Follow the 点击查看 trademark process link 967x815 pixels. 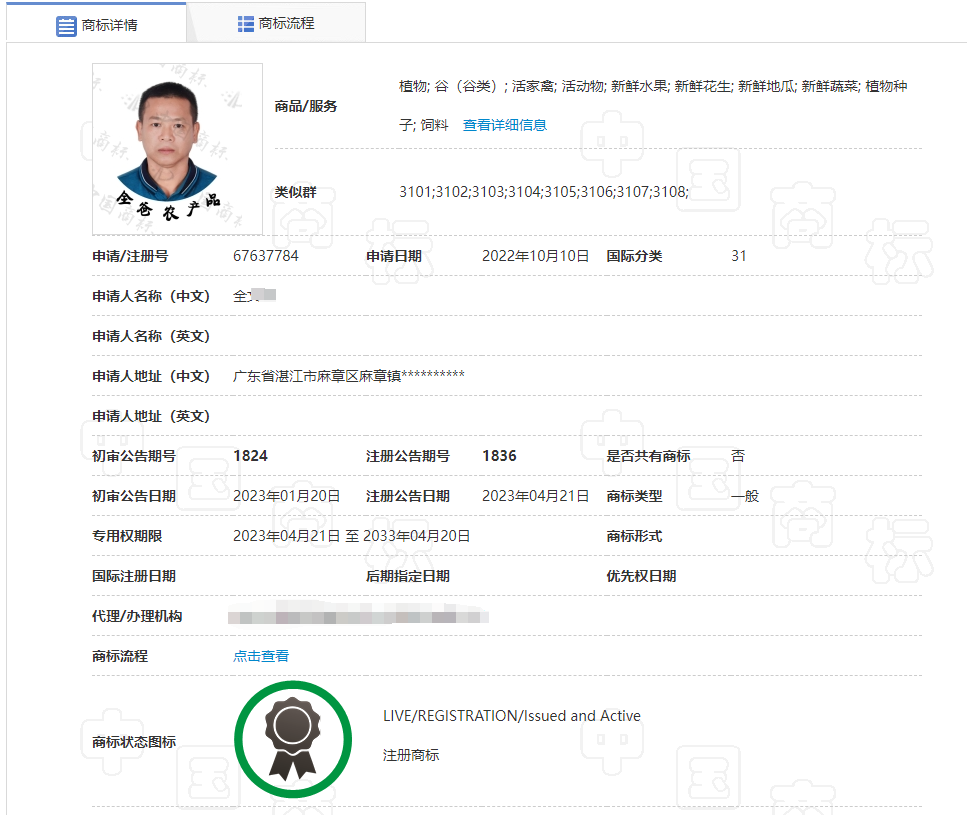(x=261, y=656)
